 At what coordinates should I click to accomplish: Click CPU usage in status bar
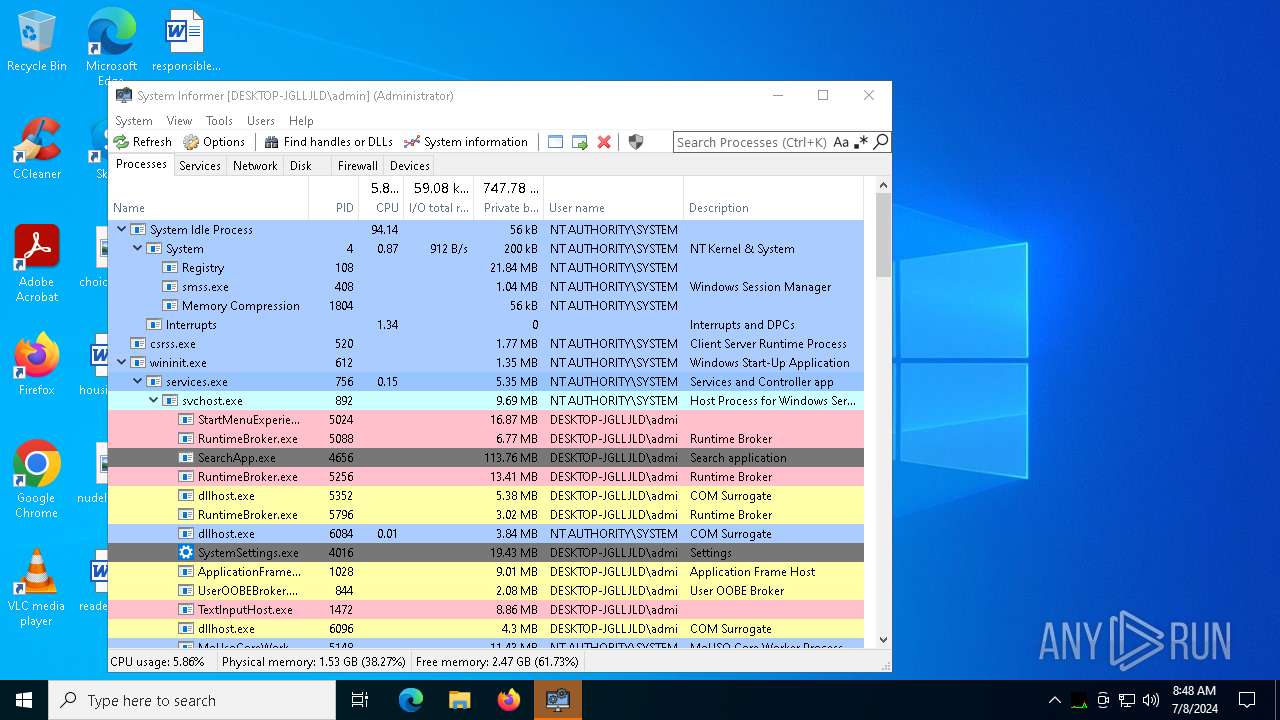click(157, 662)
